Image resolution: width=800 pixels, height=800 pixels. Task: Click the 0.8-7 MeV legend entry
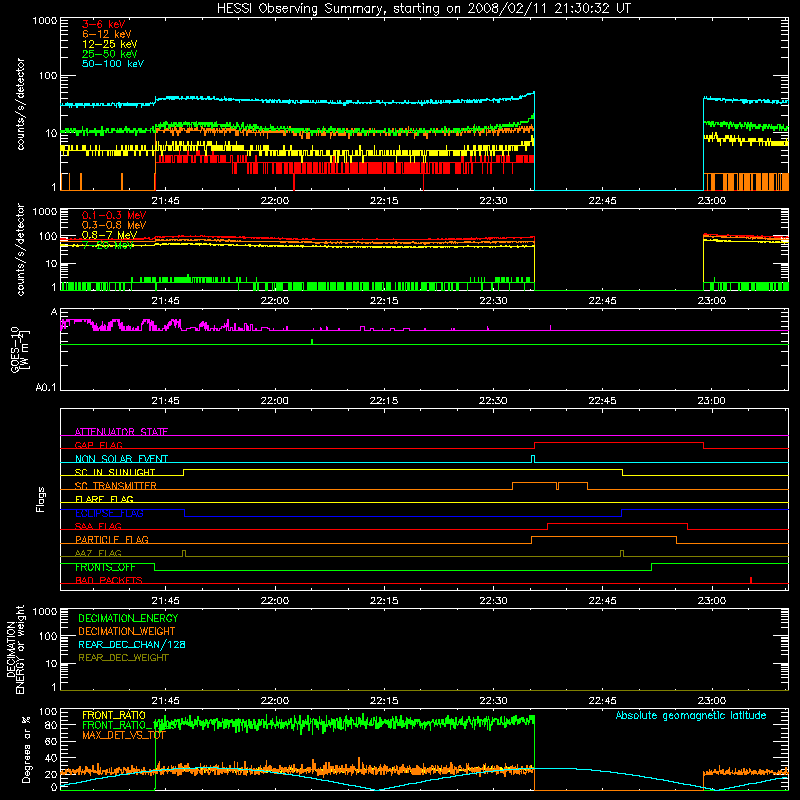(x=109, y=235)
